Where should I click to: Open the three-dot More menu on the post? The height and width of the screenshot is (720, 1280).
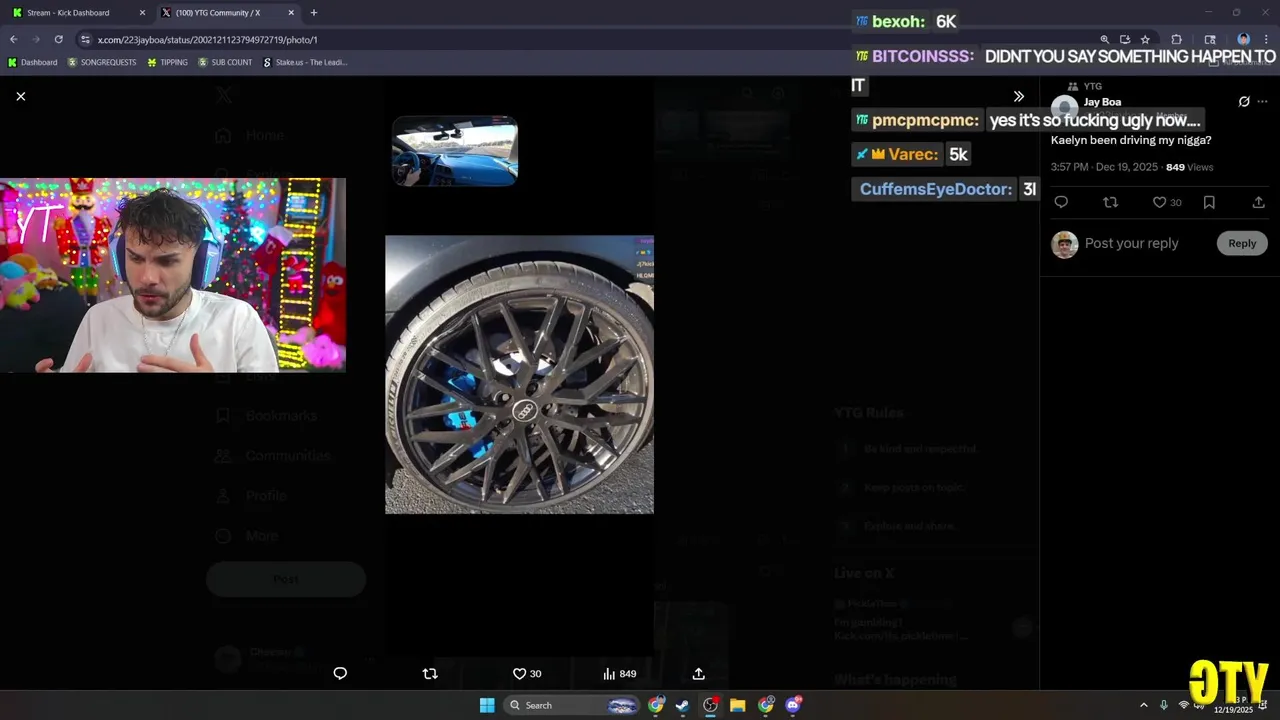point(1262,101)
